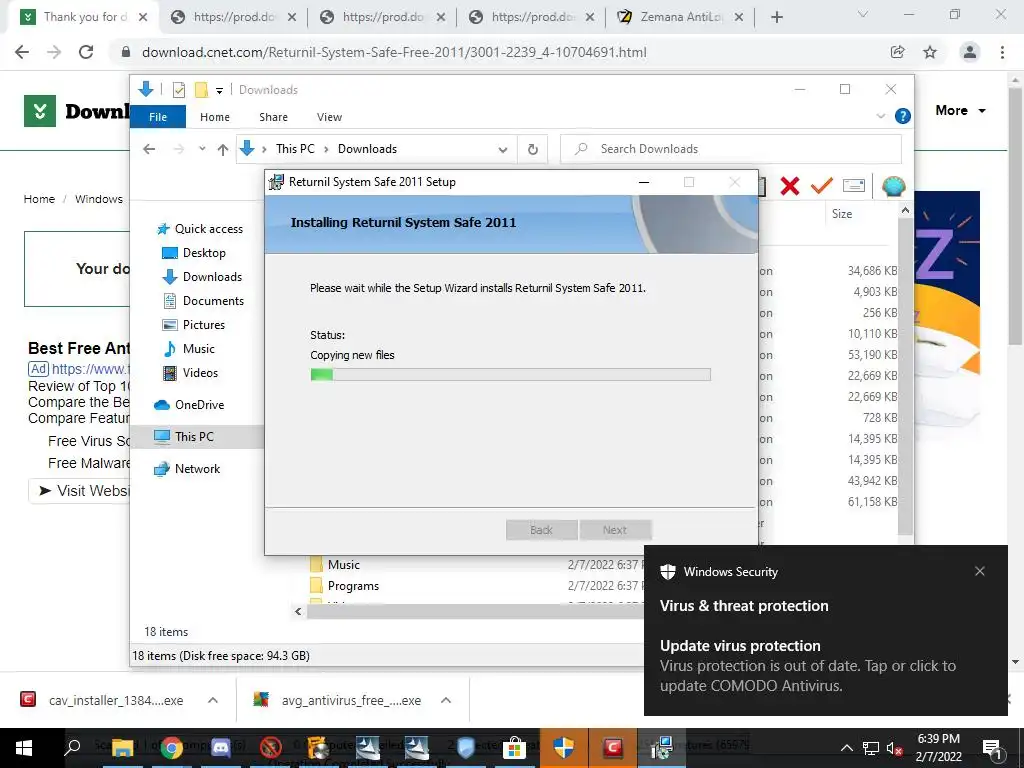Image resolution: width=1024 pixels, height=768 pixels.
Task: Click new folder icon in Explorer quick access toolbar
Action: (201, 89)
